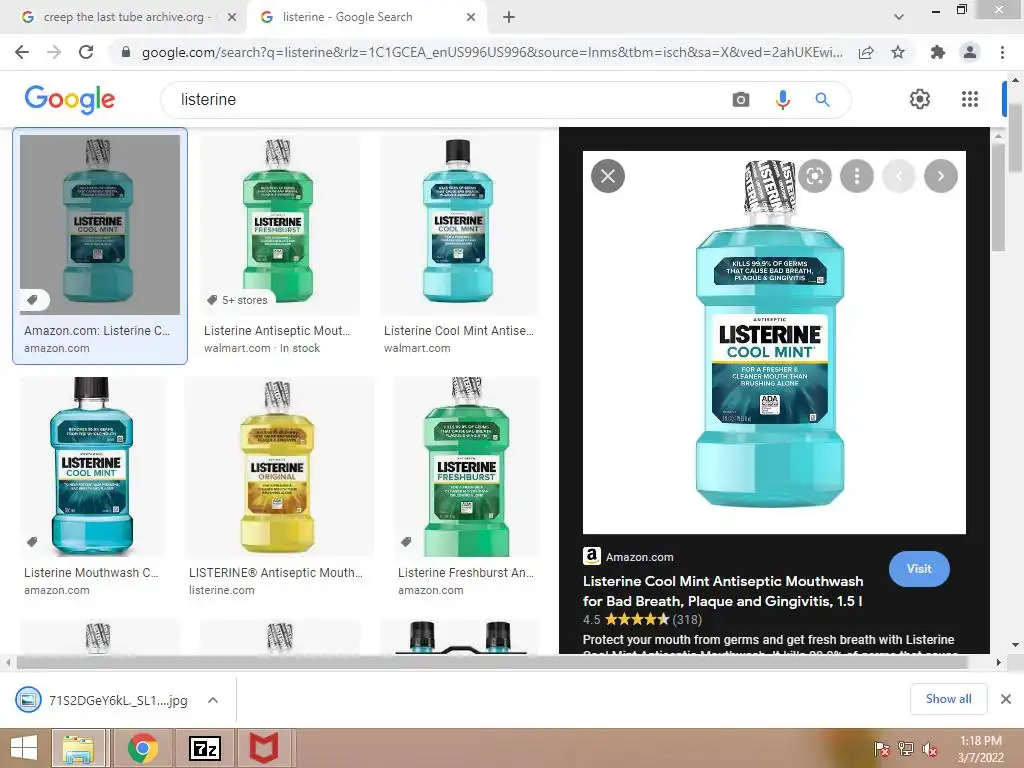Open the Extensions puzzle icon
The width and height of the screenshot is (1024, 768).
[938, 52]
